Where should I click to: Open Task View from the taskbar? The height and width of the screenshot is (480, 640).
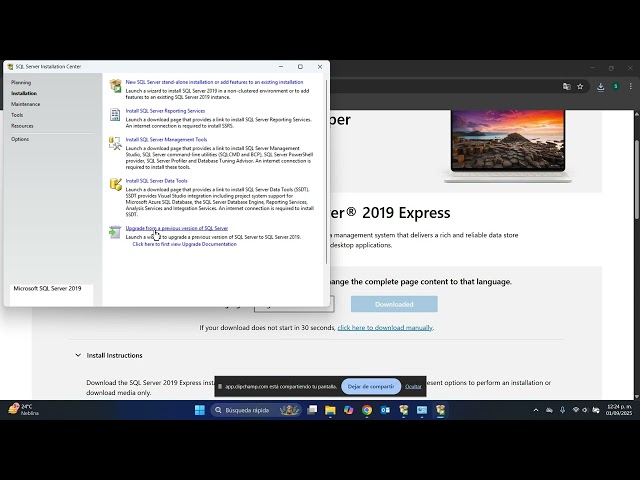(312, 410)
